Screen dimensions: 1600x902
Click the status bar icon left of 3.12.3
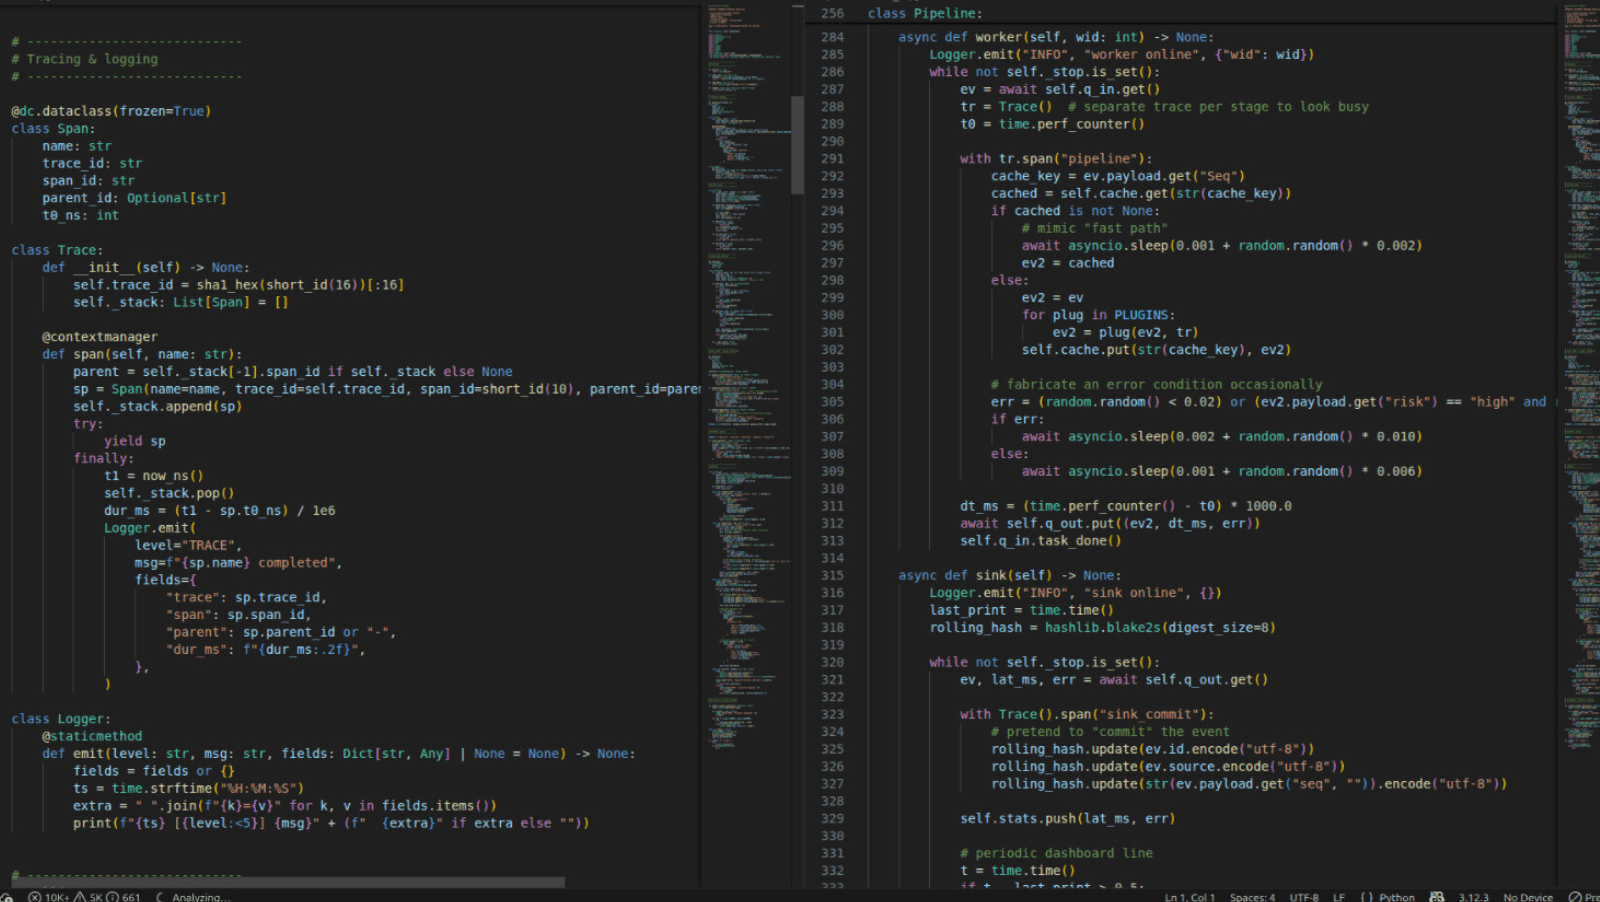click(1437, 897)
